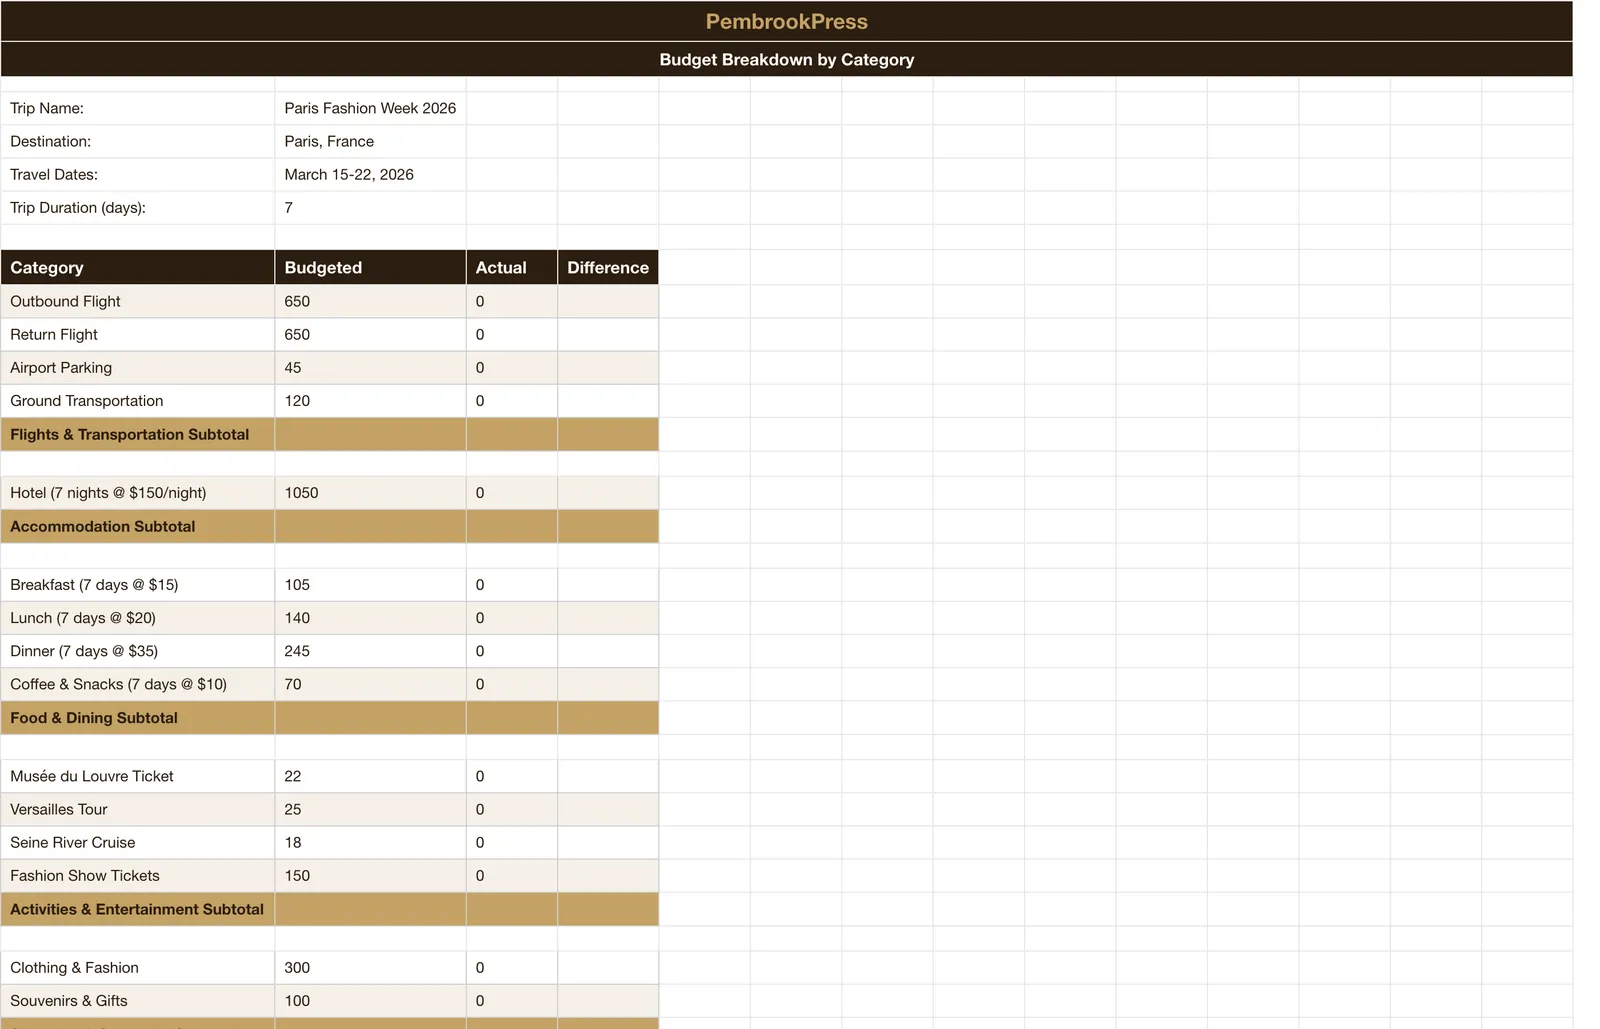Click Versailles Tour budgeted value 25
This screenshot has width=1600, height=1029.
coord(370,809)
